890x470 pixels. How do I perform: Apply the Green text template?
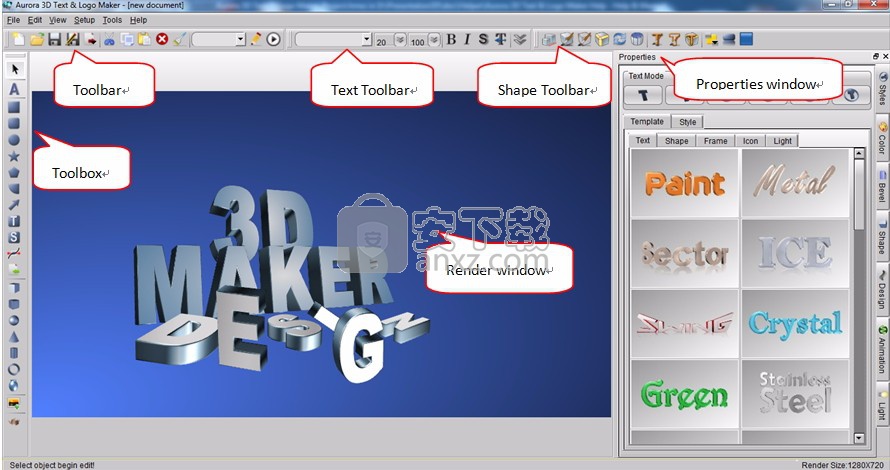tap(685, 394)
